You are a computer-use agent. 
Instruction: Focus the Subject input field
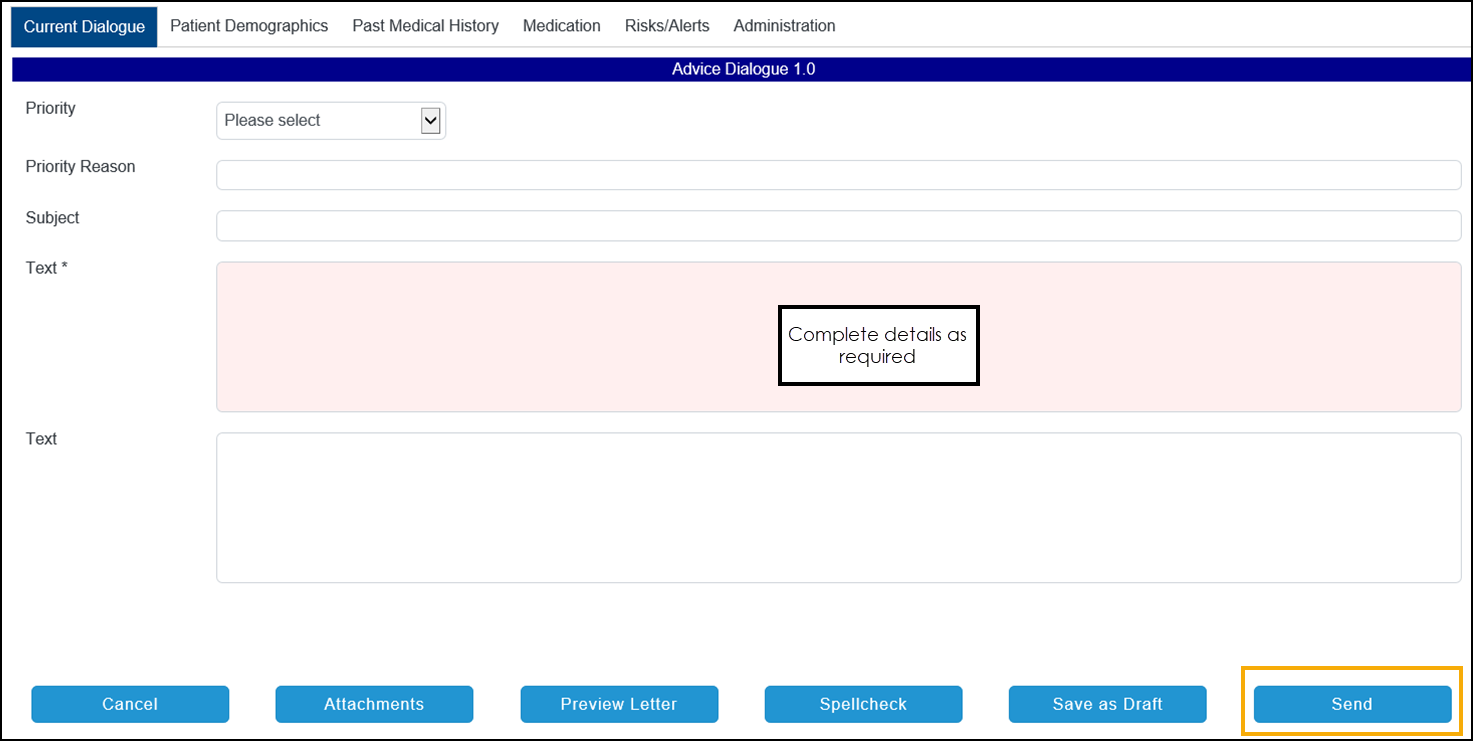click(838, 226)
